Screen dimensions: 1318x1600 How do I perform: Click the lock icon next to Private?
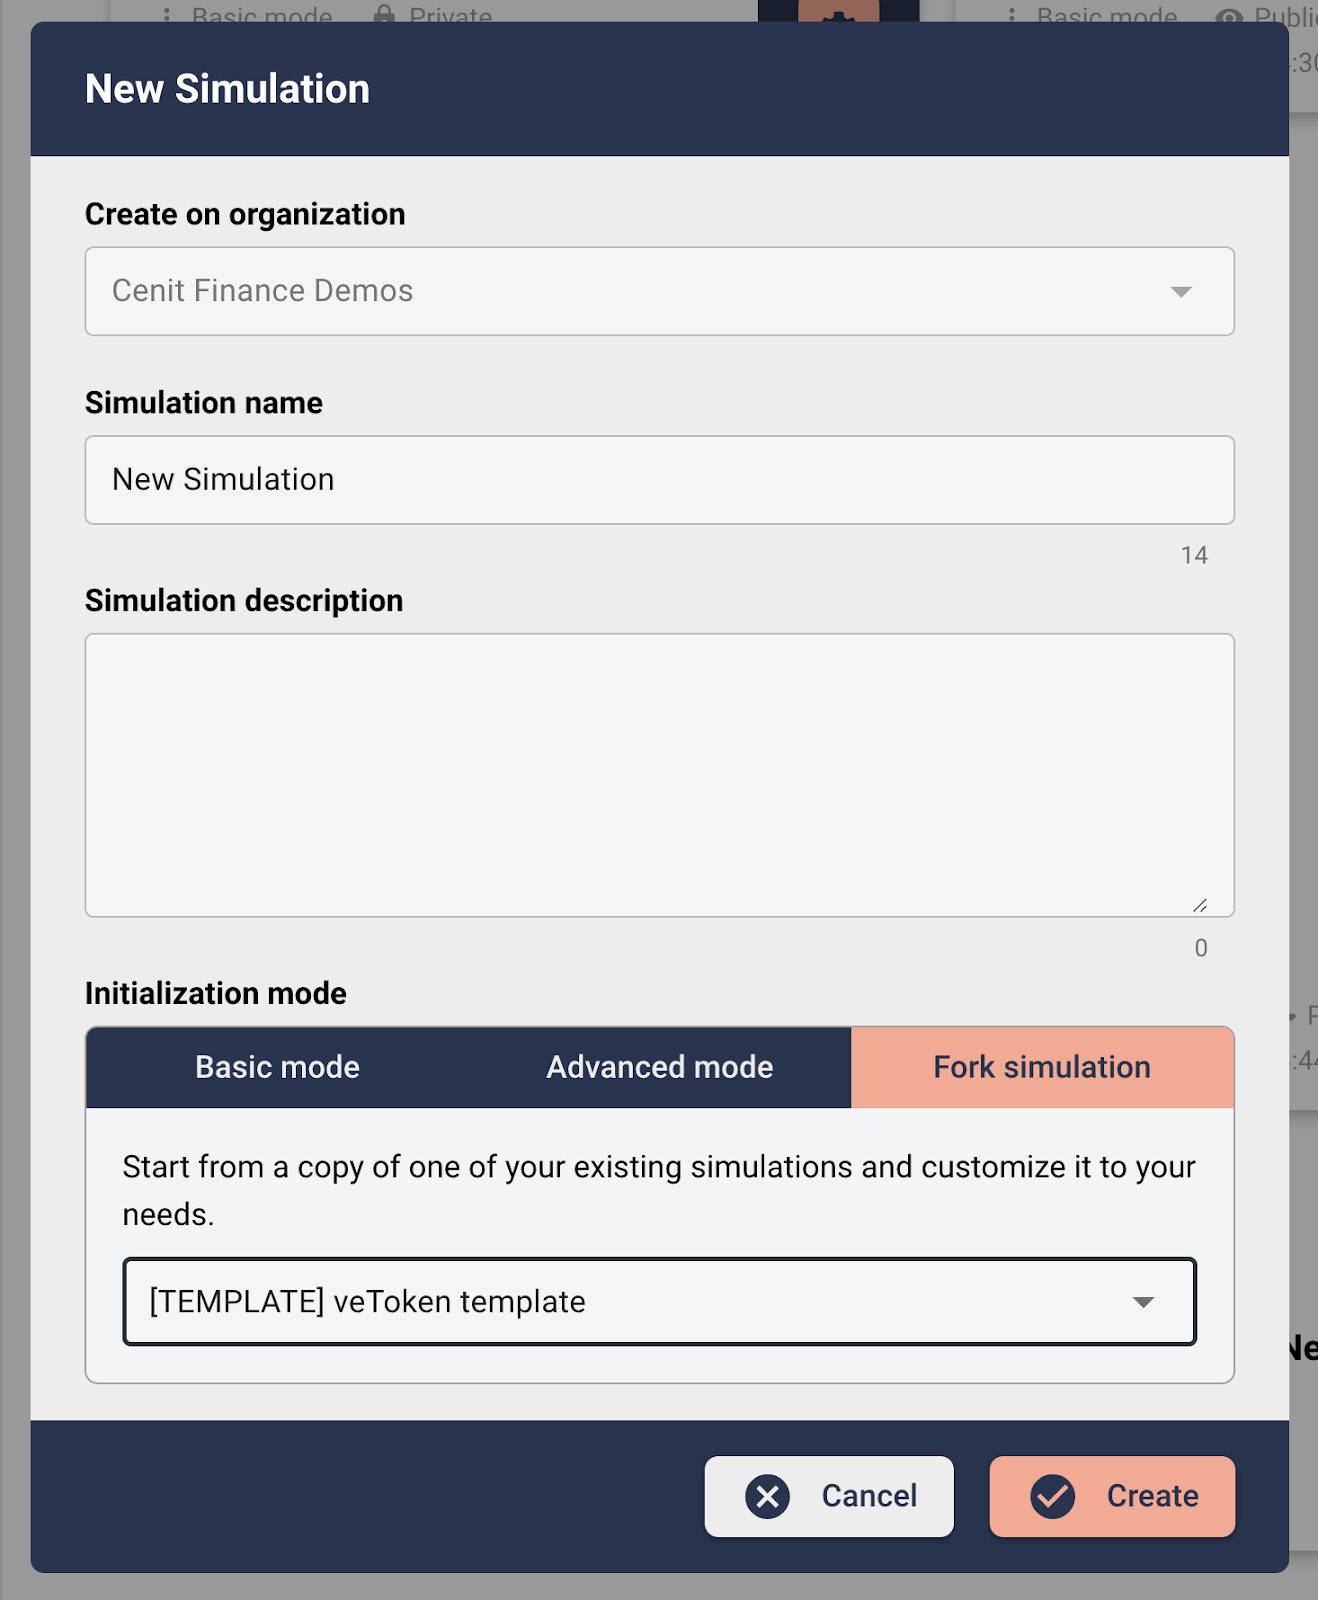(384, 15)
